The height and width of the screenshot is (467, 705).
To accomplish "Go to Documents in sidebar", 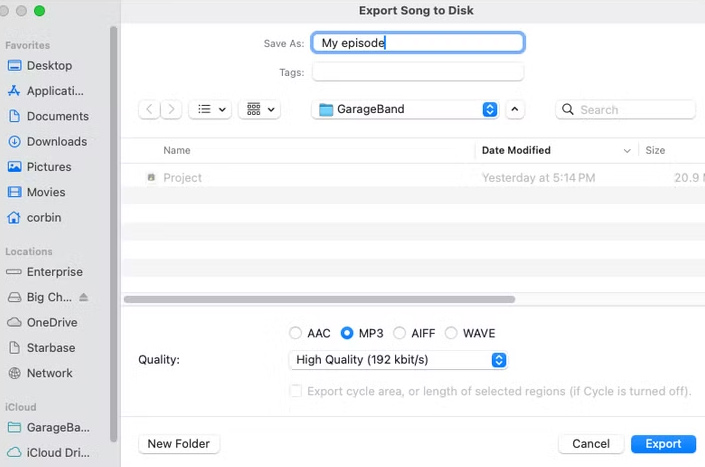I will (48, 116).
